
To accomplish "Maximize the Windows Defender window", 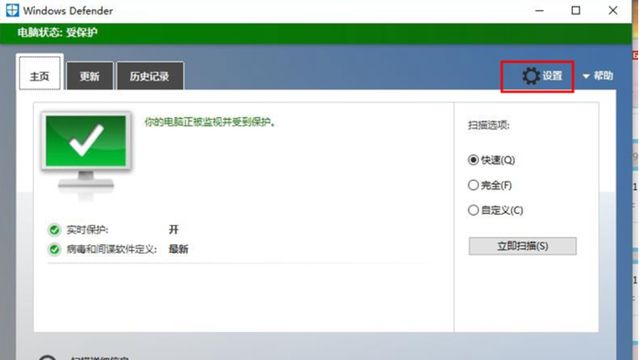I will coord(576,11).
